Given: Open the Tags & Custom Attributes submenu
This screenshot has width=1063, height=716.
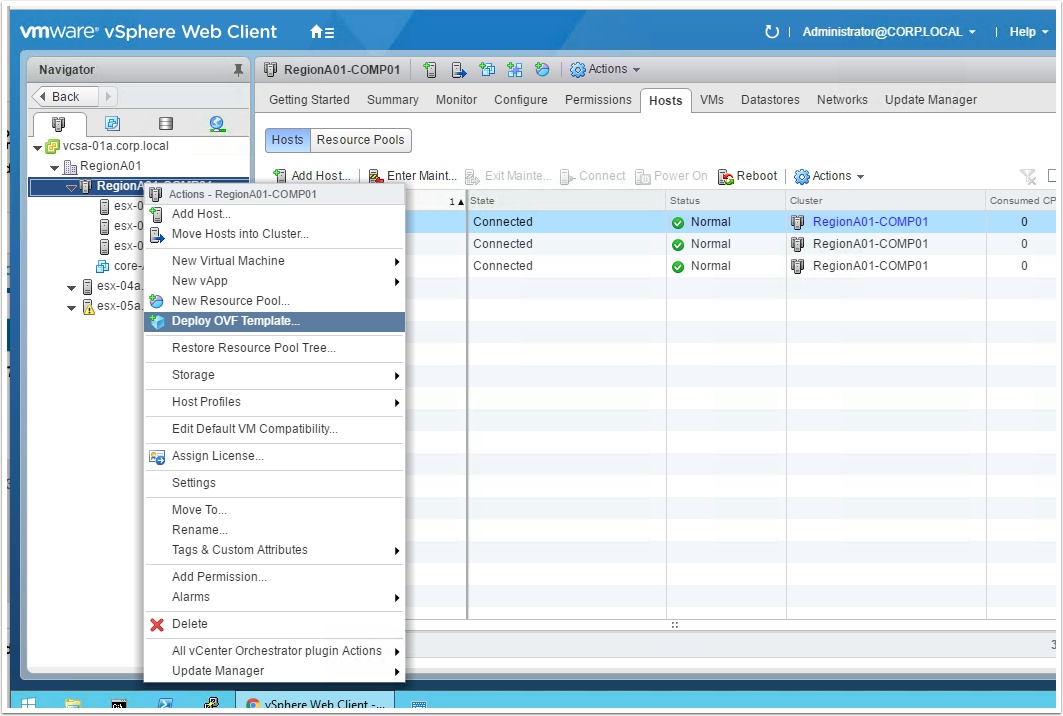Looking at the screenshot, I should click(x=275, y=550).
